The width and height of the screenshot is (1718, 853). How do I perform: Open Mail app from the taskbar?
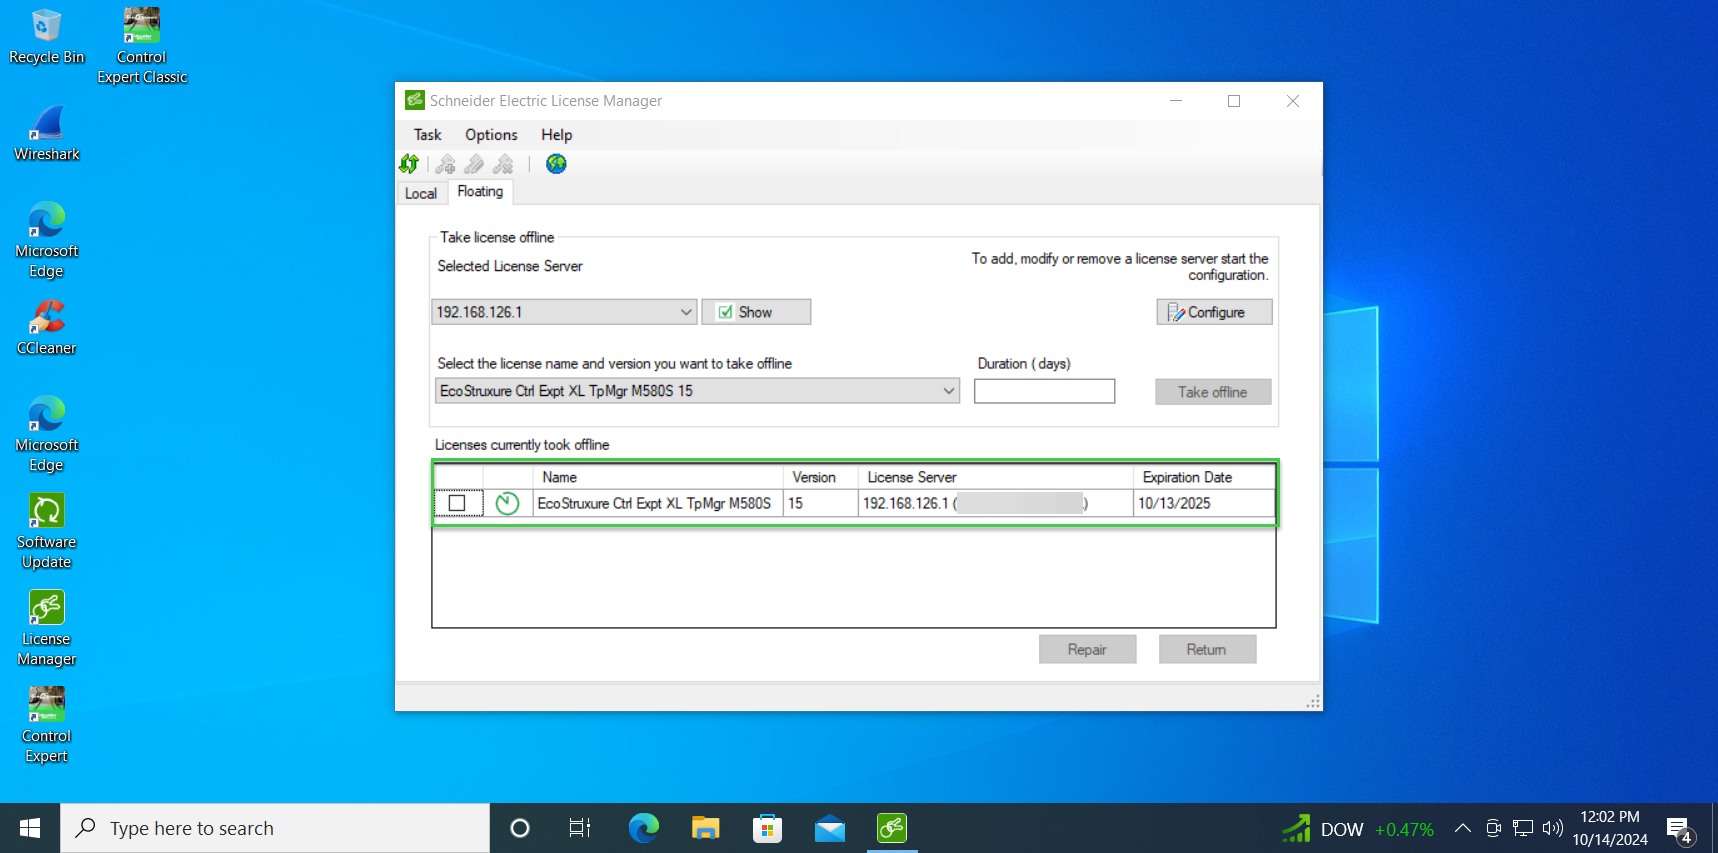click(830, 828)
